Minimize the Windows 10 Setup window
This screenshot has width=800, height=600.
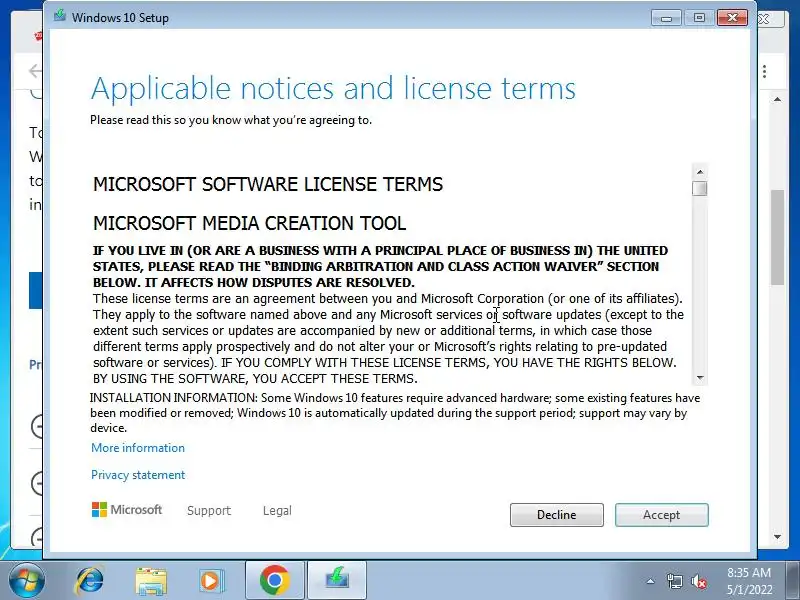click(666, 18)
